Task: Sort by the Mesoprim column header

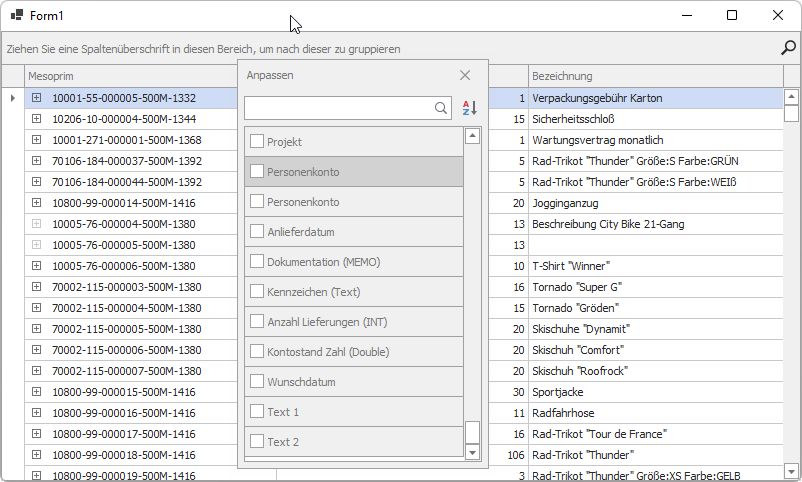Action: pos(131,76)
